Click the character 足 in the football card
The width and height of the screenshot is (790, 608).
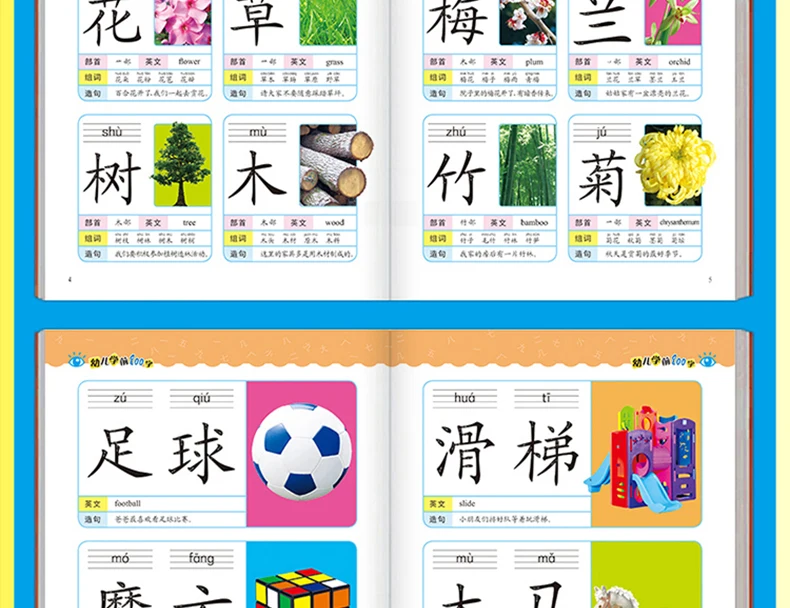[119, 452]
